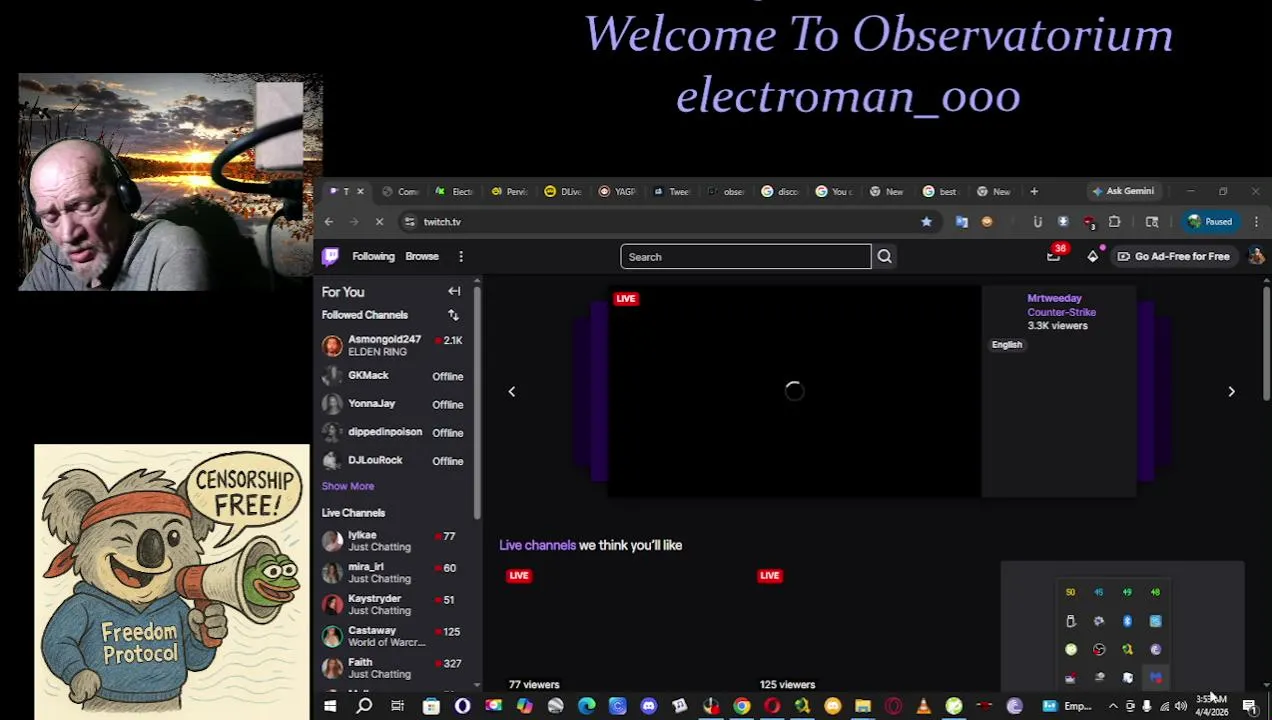This screenshot has height=720, width=1272.
Task: Open the Browse page
Action: click(422, 257)
